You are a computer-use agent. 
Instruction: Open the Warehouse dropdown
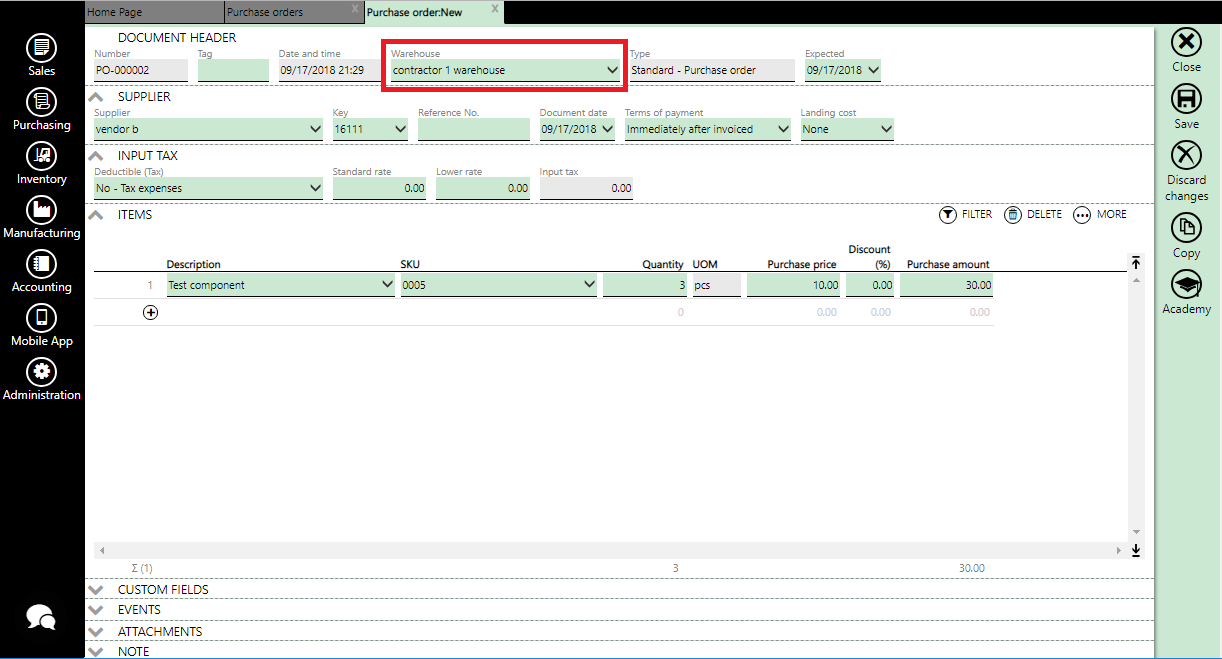point(612,71)
